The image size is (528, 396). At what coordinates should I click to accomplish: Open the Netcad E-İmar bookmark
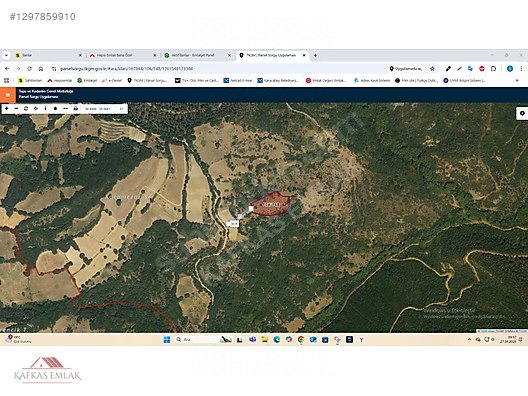238,80
